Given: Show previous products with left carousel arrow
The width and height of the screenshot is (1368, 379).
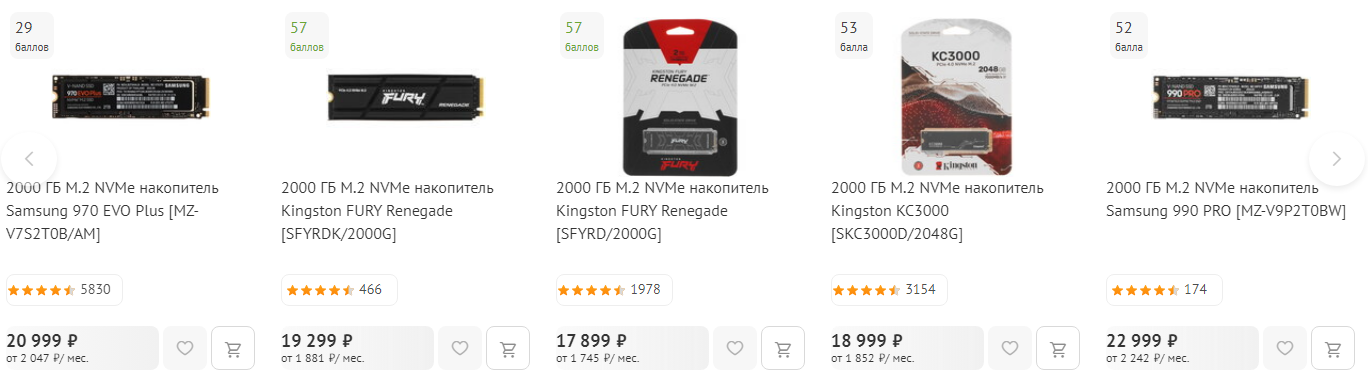Looking at the screenshot, I should click(29, 158).
